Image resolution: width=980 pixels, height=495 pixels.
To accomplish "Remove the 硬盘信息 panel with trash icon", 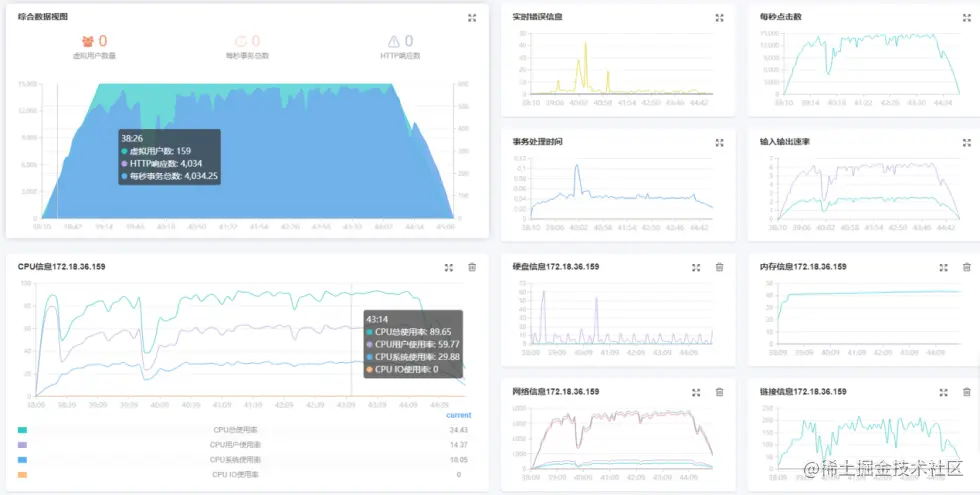I will 719,268.
